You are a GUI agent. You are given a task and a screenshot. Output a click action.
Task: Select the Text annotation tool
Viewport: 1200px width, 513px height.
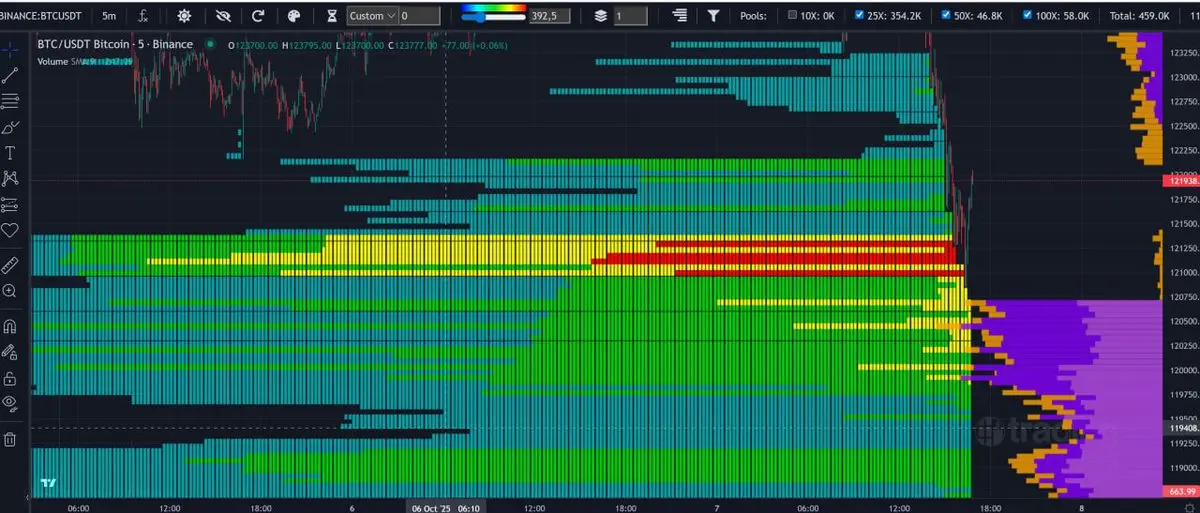(x=10, y=153)
